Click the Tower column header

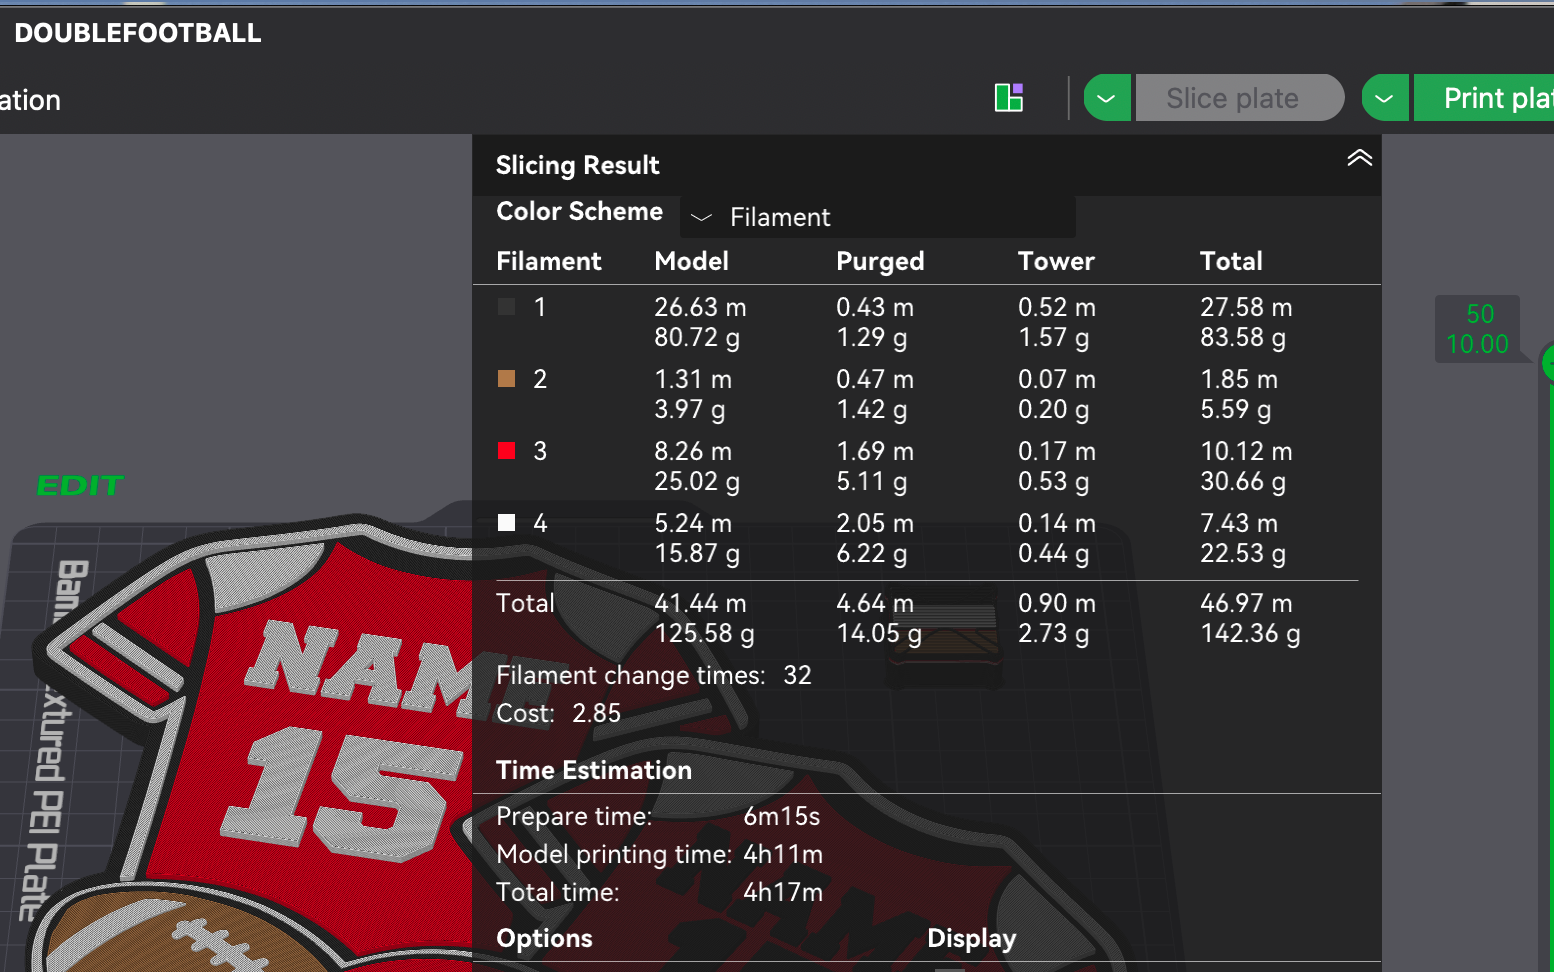coord(1056,261)
